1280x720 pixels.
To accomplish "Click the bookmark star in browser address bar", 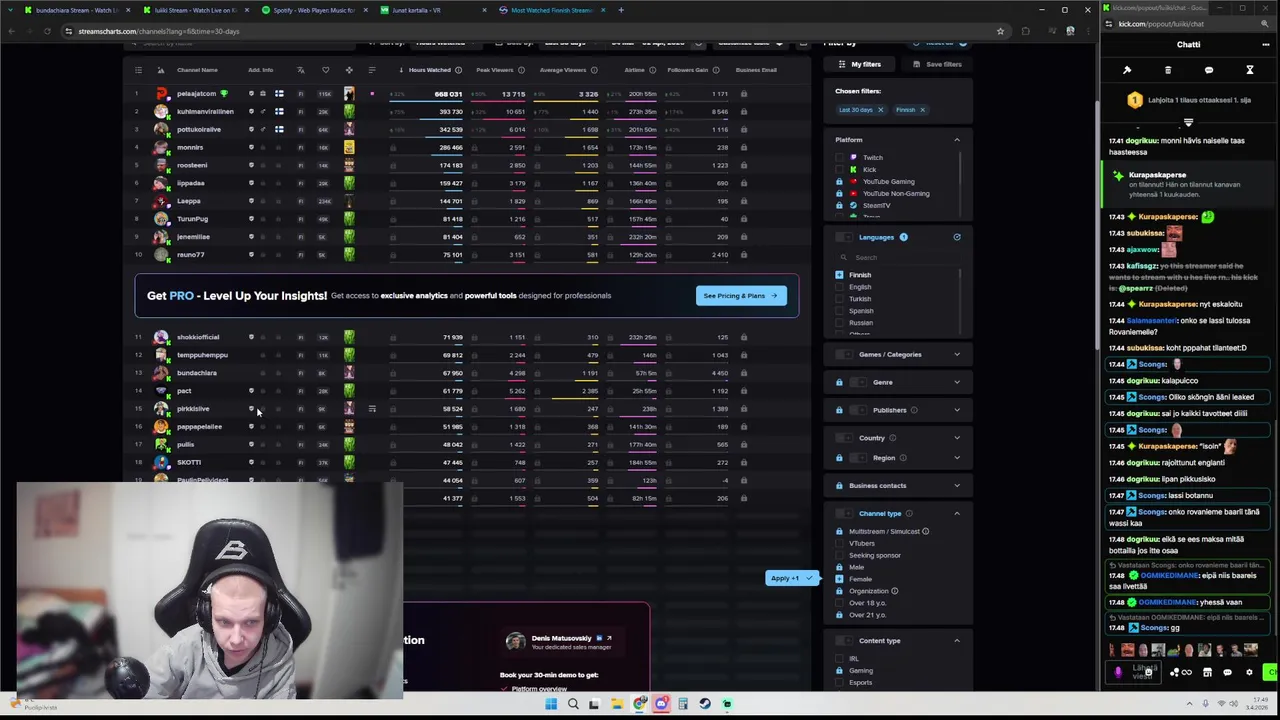I will click(1000, 31).
